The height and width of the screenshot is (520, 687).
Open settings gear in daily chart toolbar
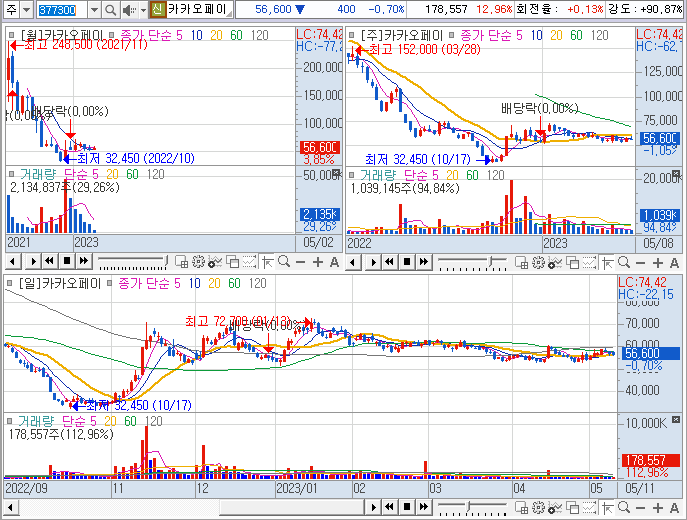click(538, 507)
